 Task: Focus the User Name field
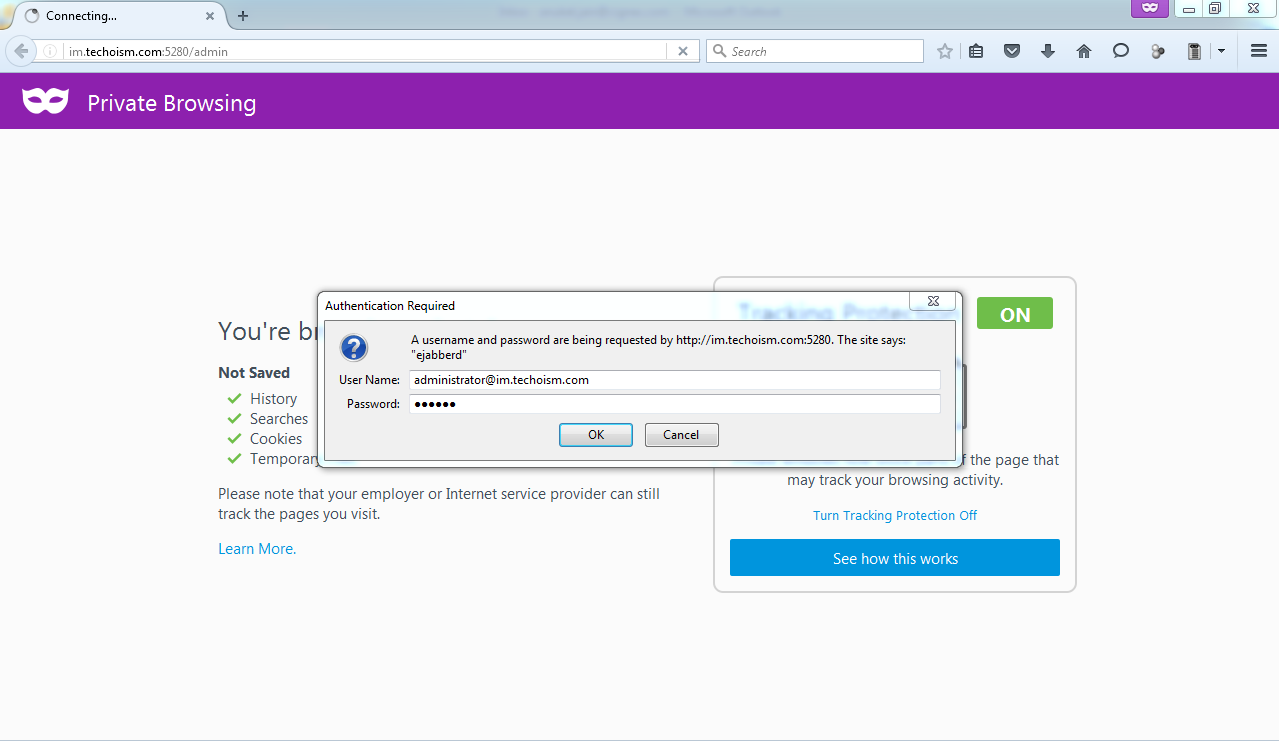[675, 380]
